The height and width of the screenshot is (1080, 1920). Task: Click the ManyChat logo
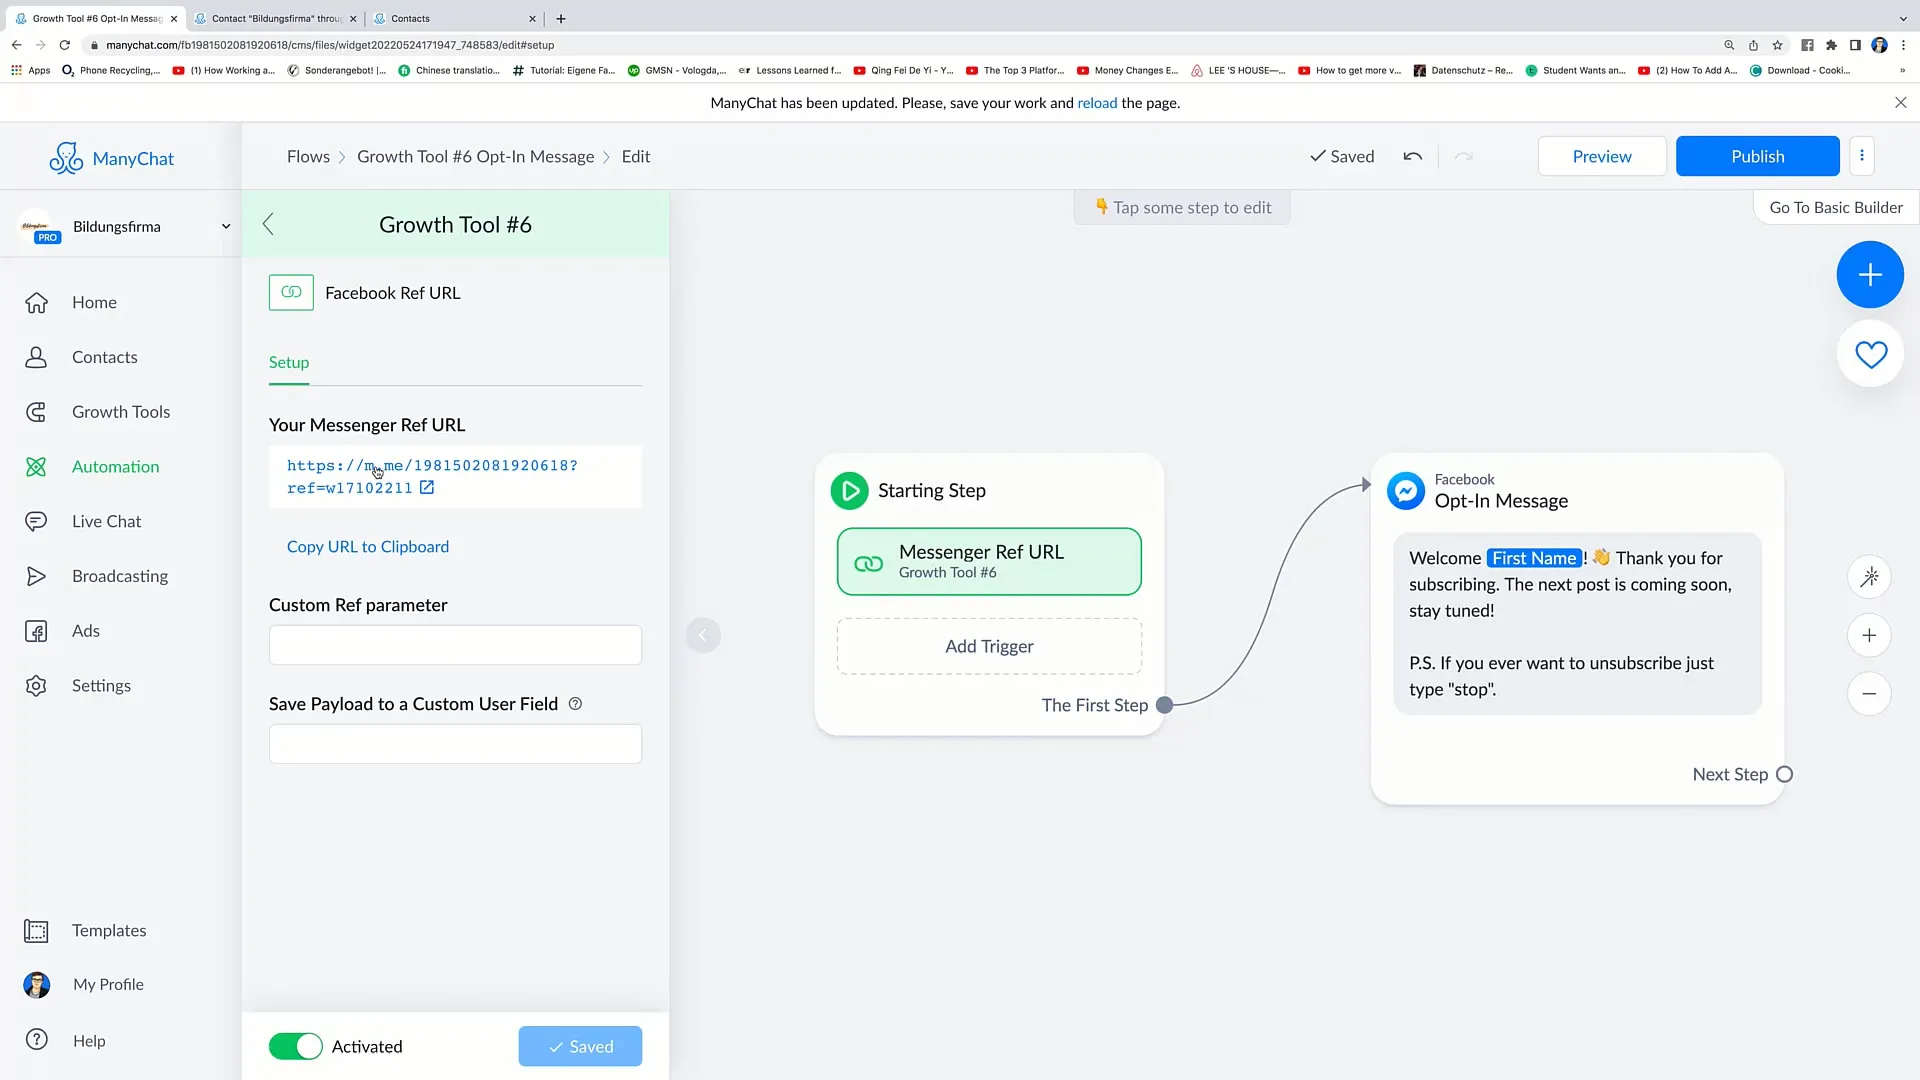[111, 158]
